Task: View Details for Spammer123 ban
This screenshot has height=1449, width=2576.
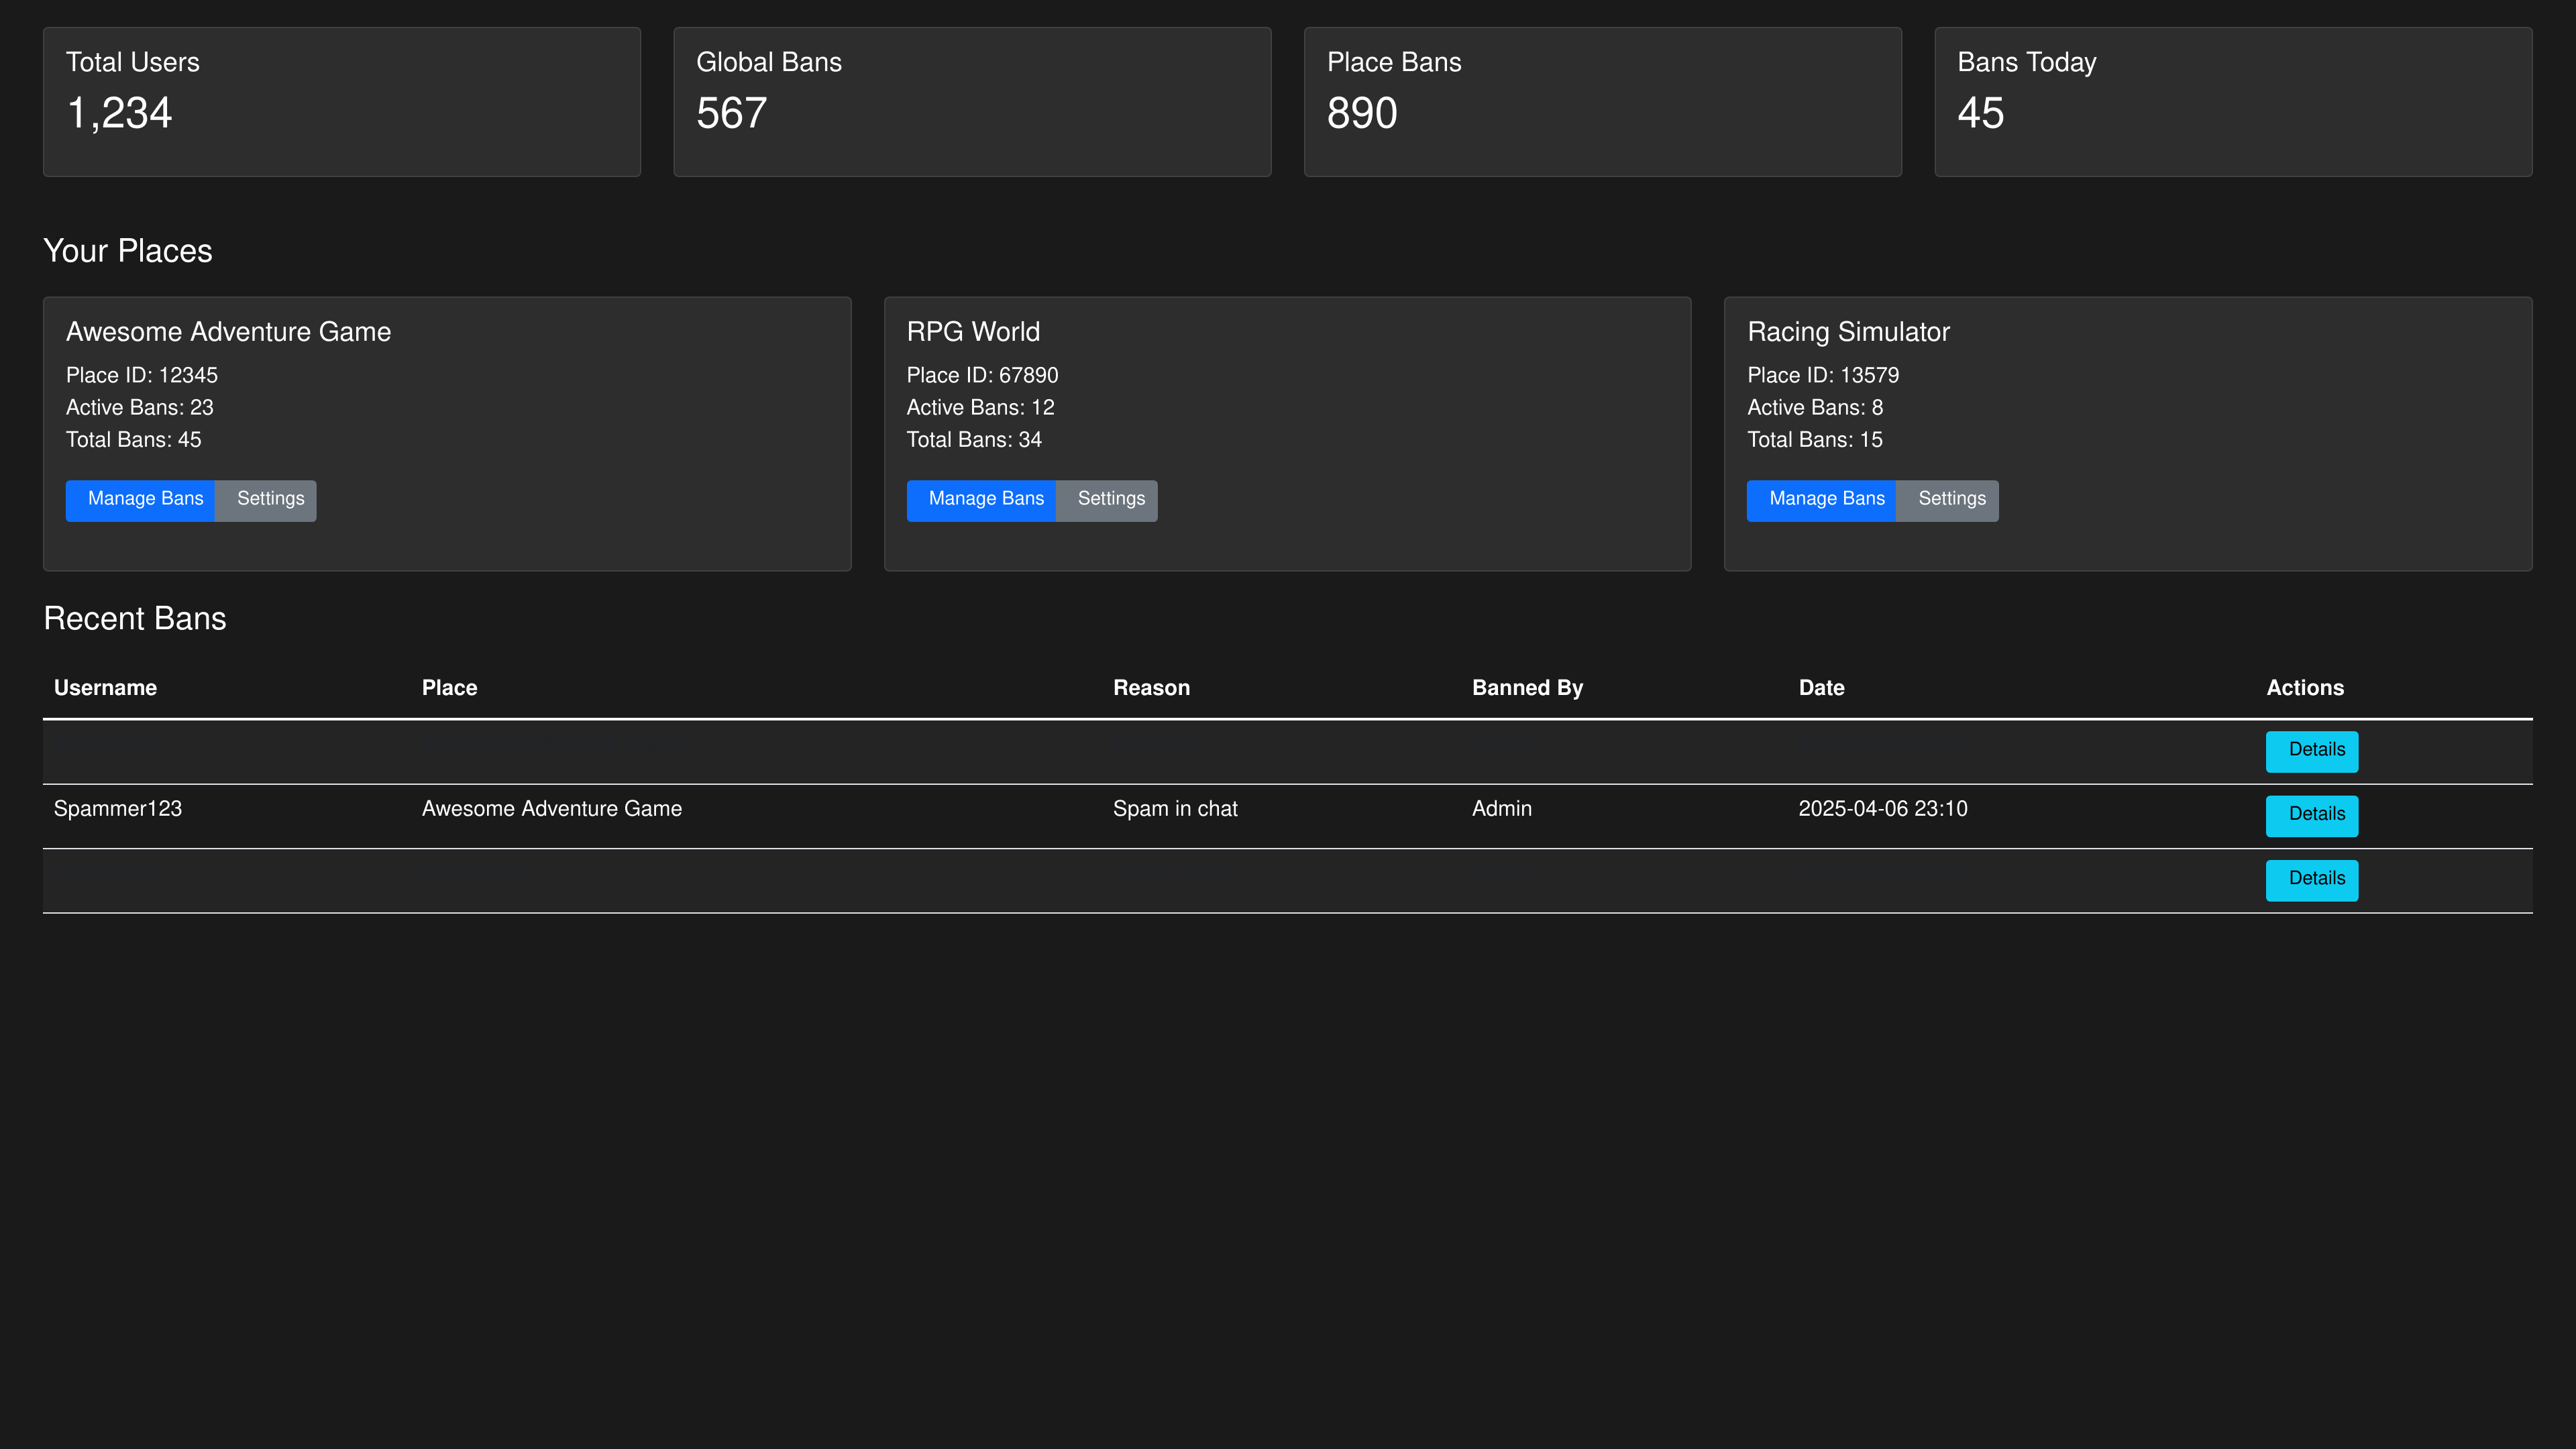Action: [x=2312, y=815]
